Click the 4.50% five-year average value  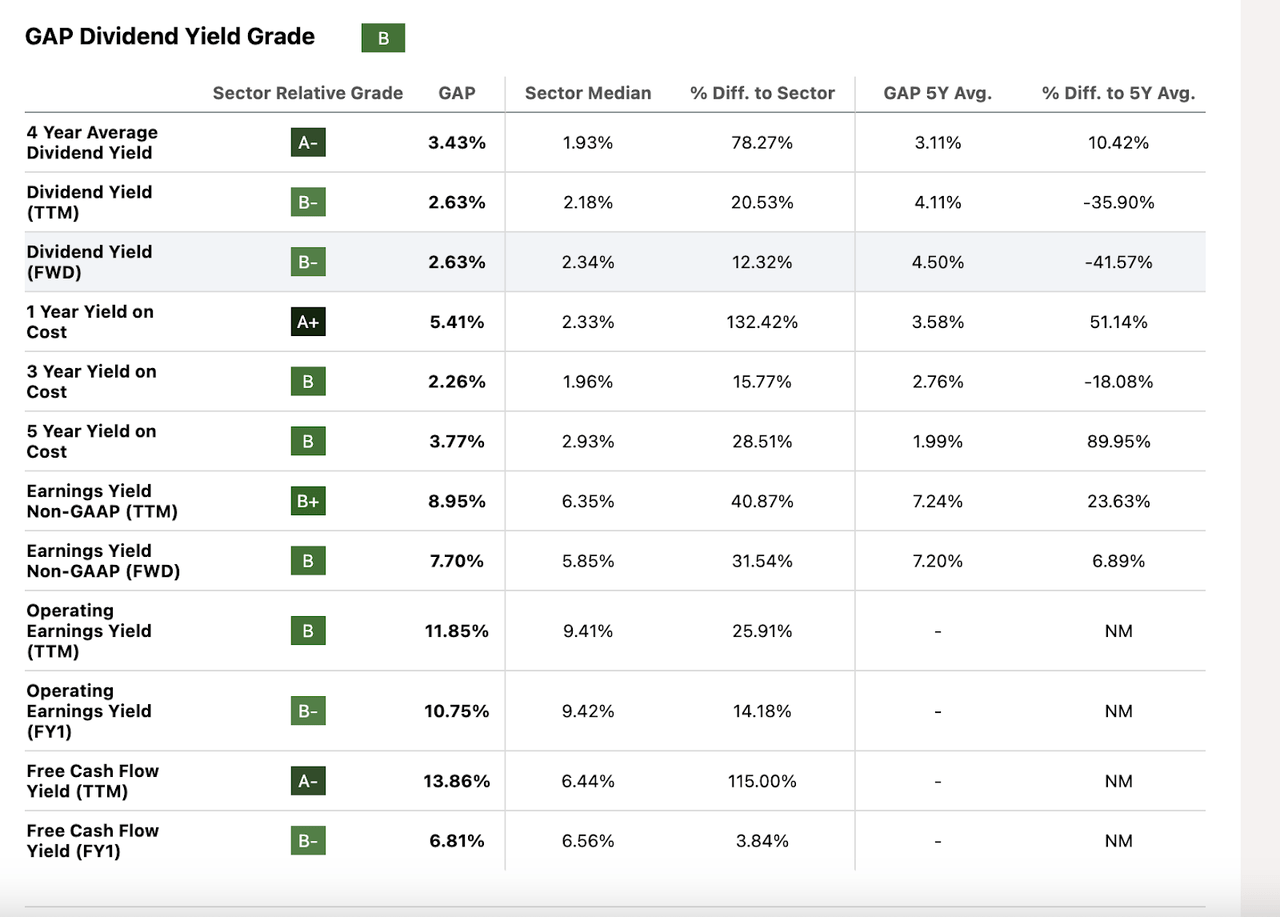coord(937,262)
